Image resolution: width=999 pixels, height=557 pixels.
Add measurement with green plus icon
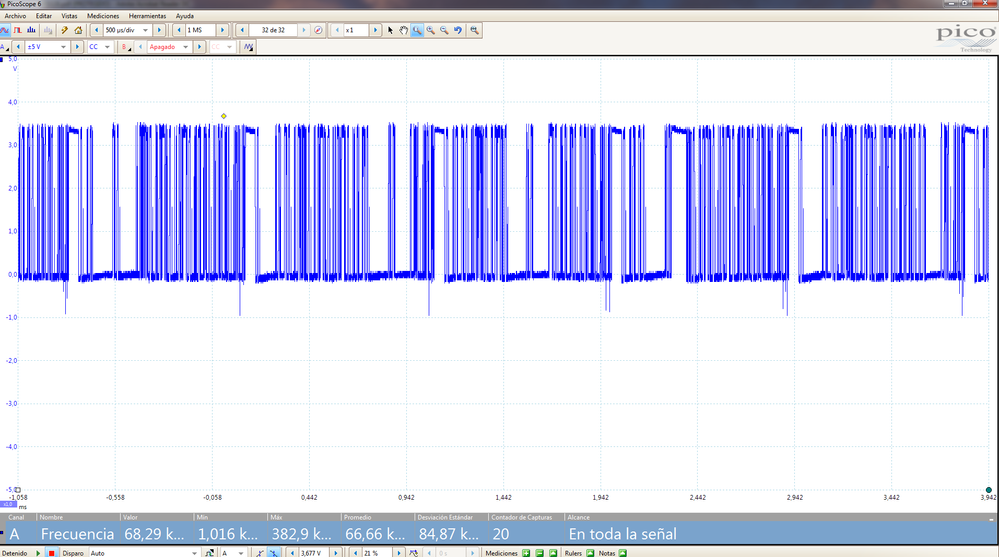click(x=526, y=553)
